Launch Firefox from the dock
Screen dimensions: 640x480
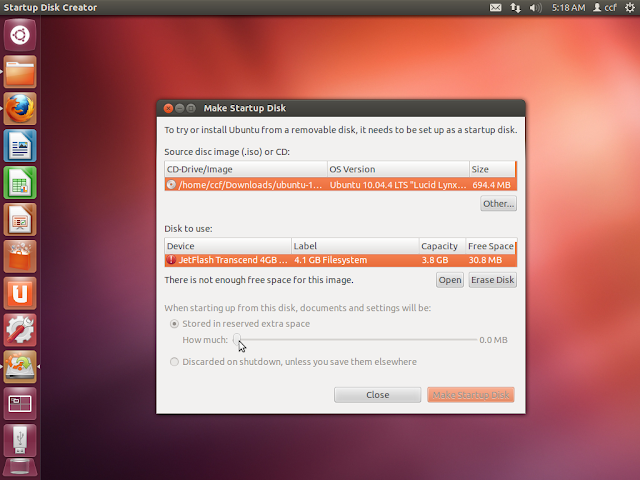tap(20, 109)
